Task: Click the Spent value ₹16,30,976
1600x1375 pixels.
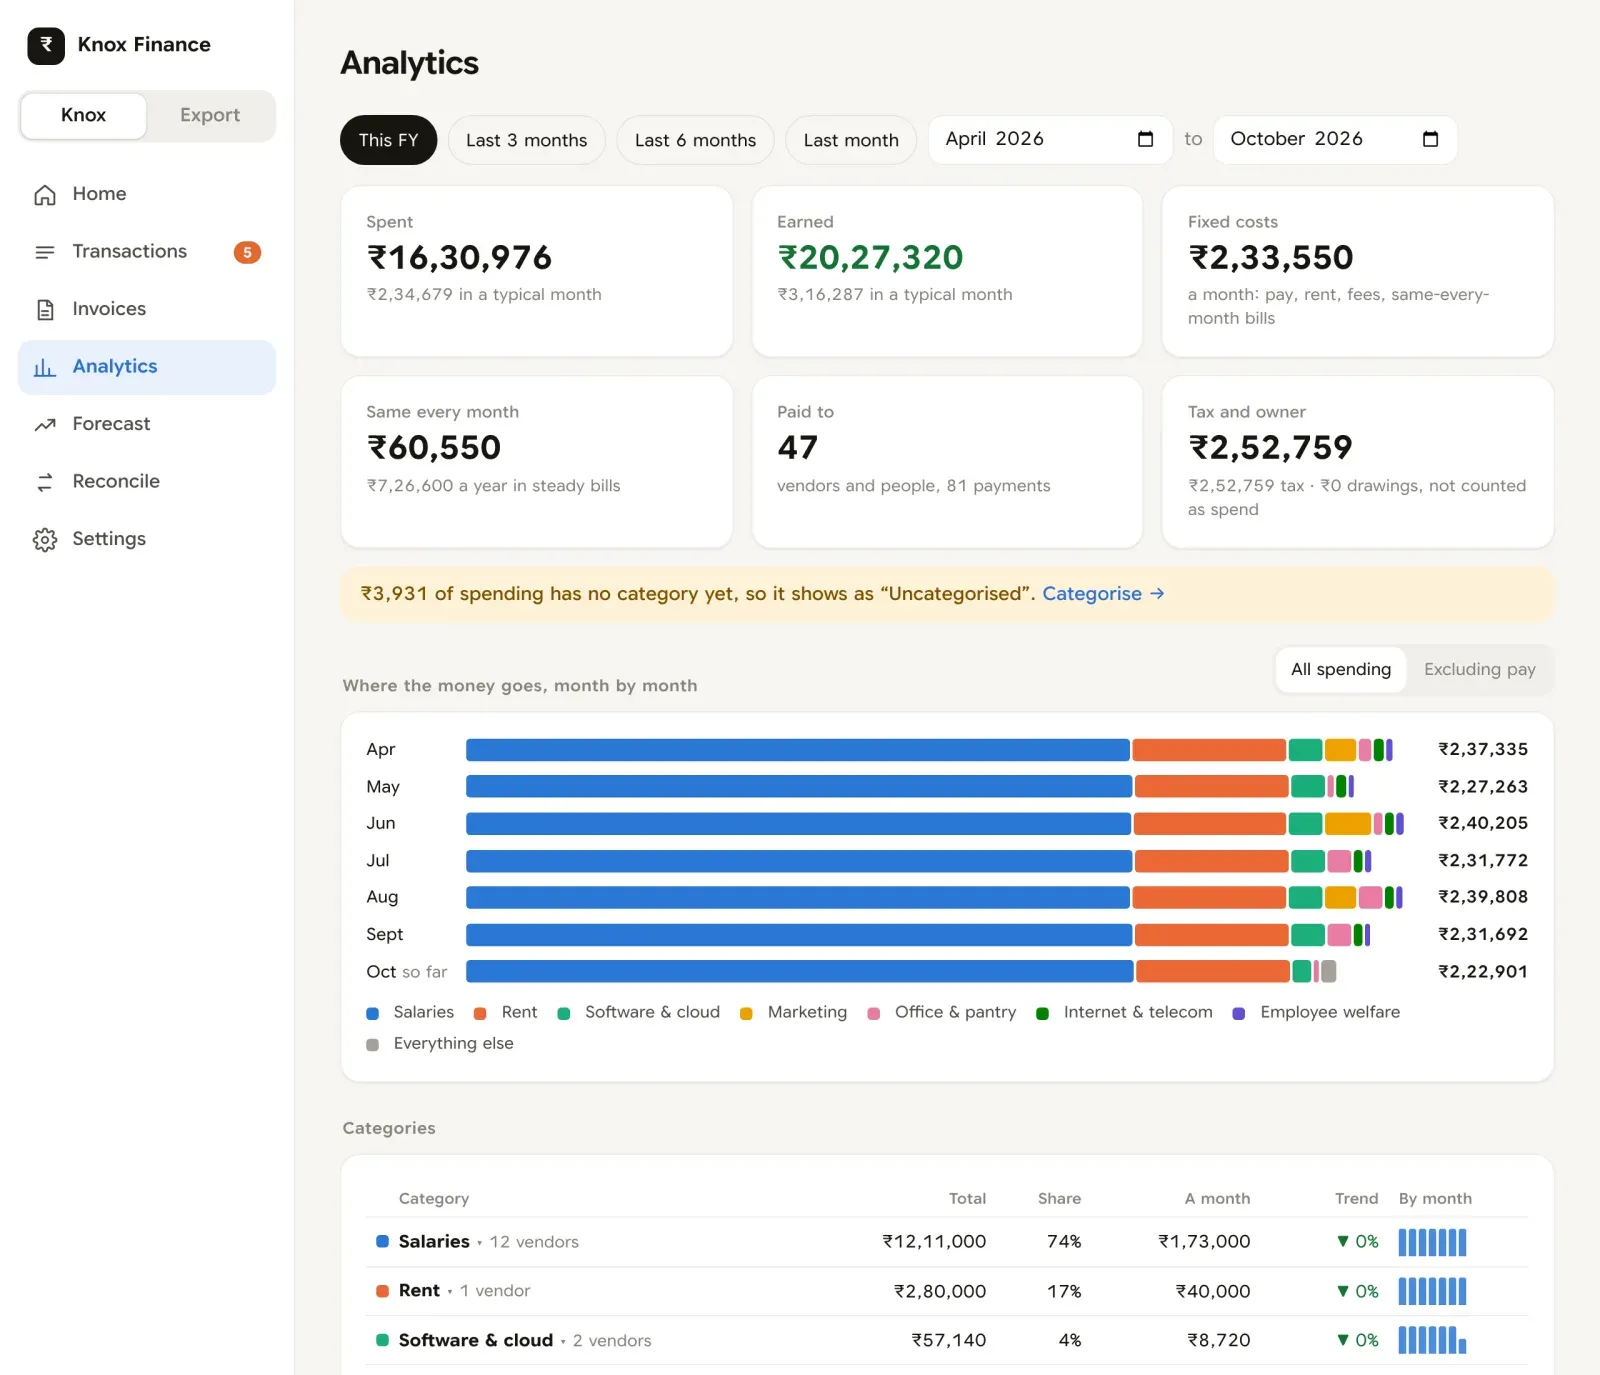Action: (x=460, y=258)
